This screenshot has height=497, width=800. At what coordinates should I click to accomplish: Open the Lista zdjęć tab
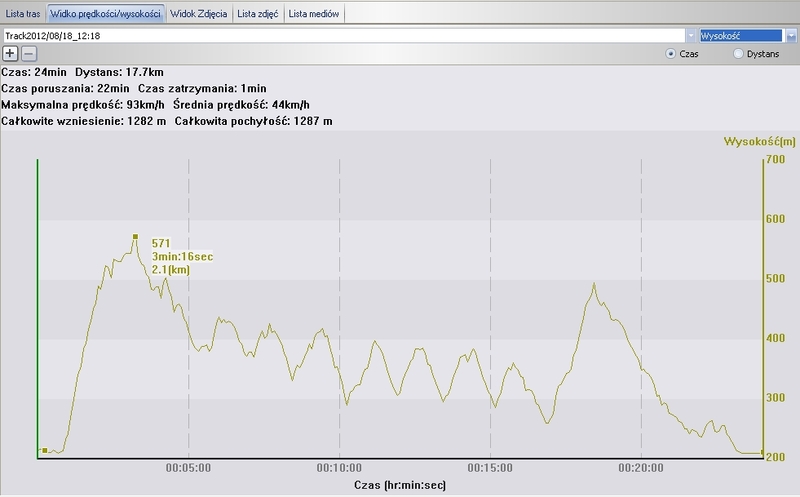[258, 14]
